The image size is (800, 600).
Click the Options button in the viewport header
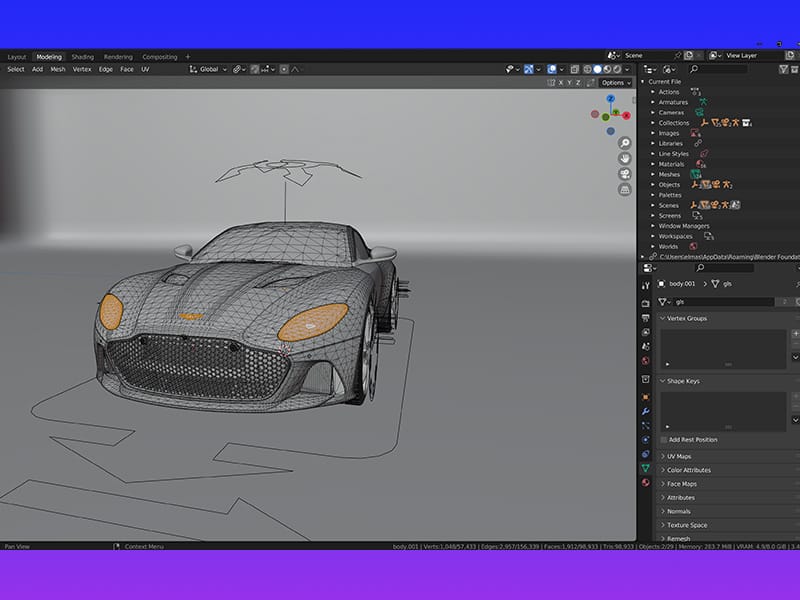pos(613,83)
